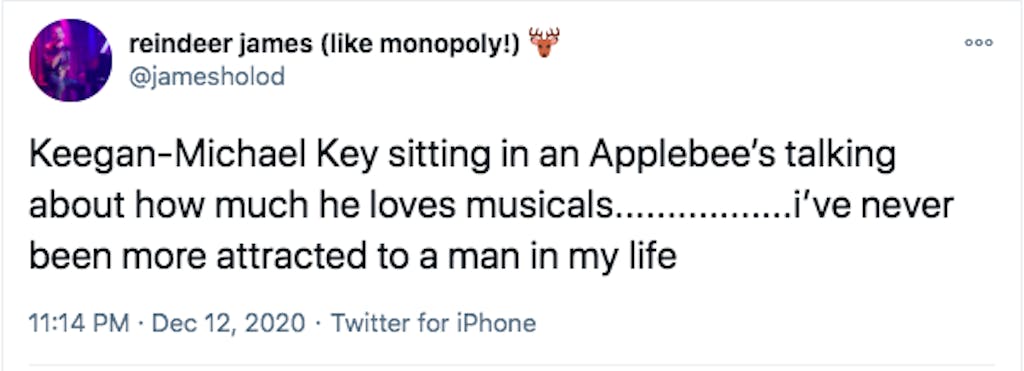Click the @jamesholod handle

click(x=207, y=76)
